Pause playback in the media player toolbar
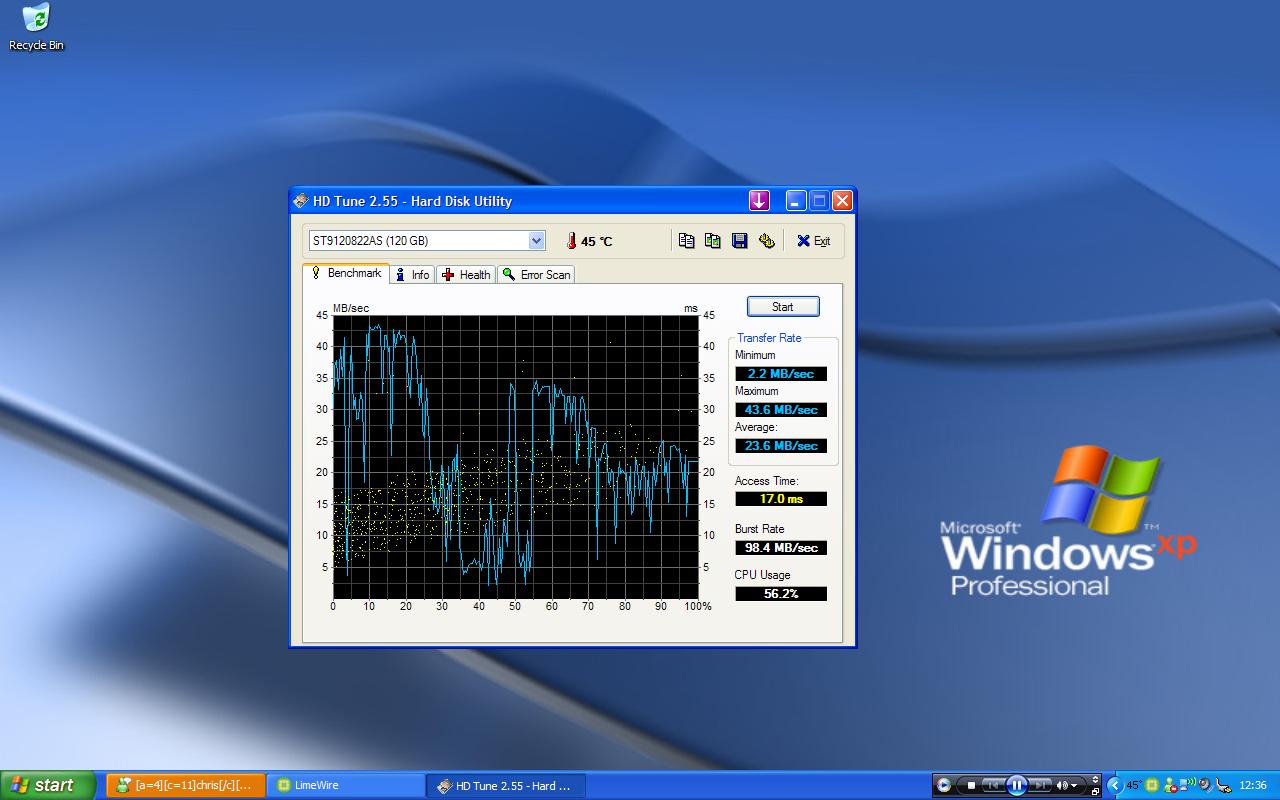 tap(1017, 785)
